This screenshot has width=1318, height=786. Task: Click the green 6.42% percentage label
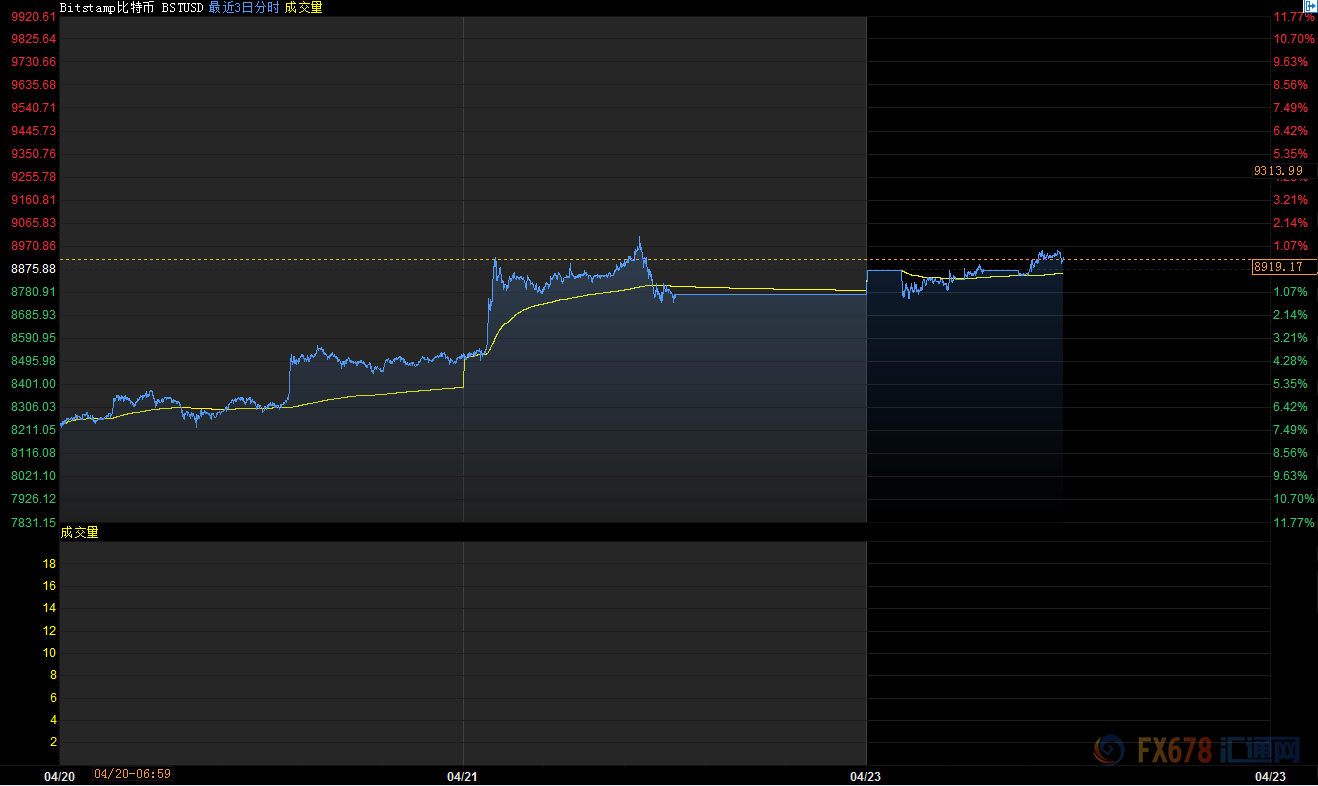[1291, 407]
